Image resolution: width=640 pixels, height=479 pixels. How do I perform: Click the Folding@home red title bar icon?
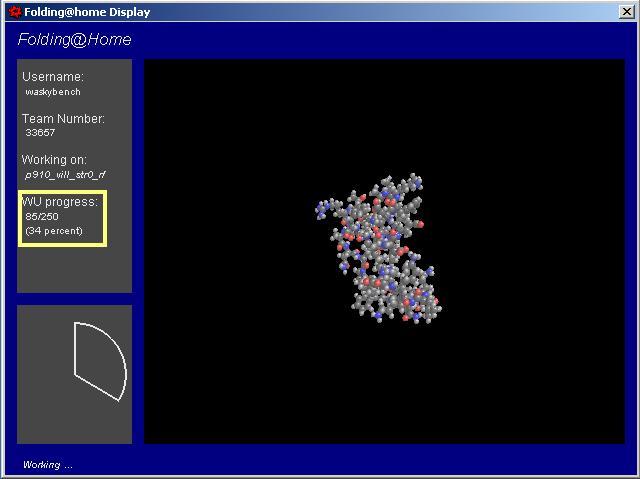click(15, 12)
